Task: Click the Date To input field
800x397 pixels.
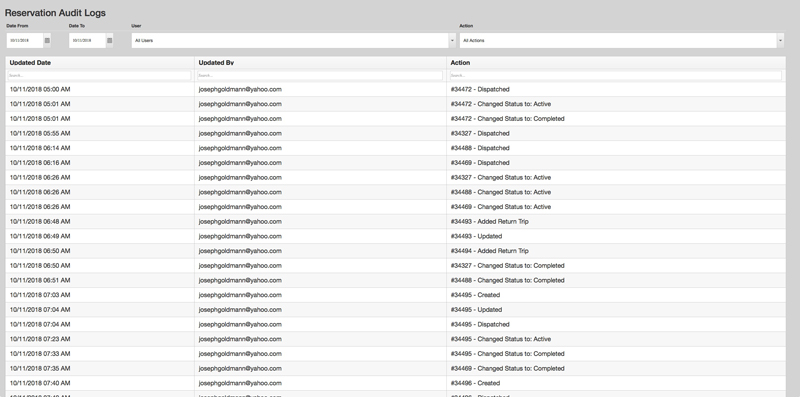Action: point(87,40)
